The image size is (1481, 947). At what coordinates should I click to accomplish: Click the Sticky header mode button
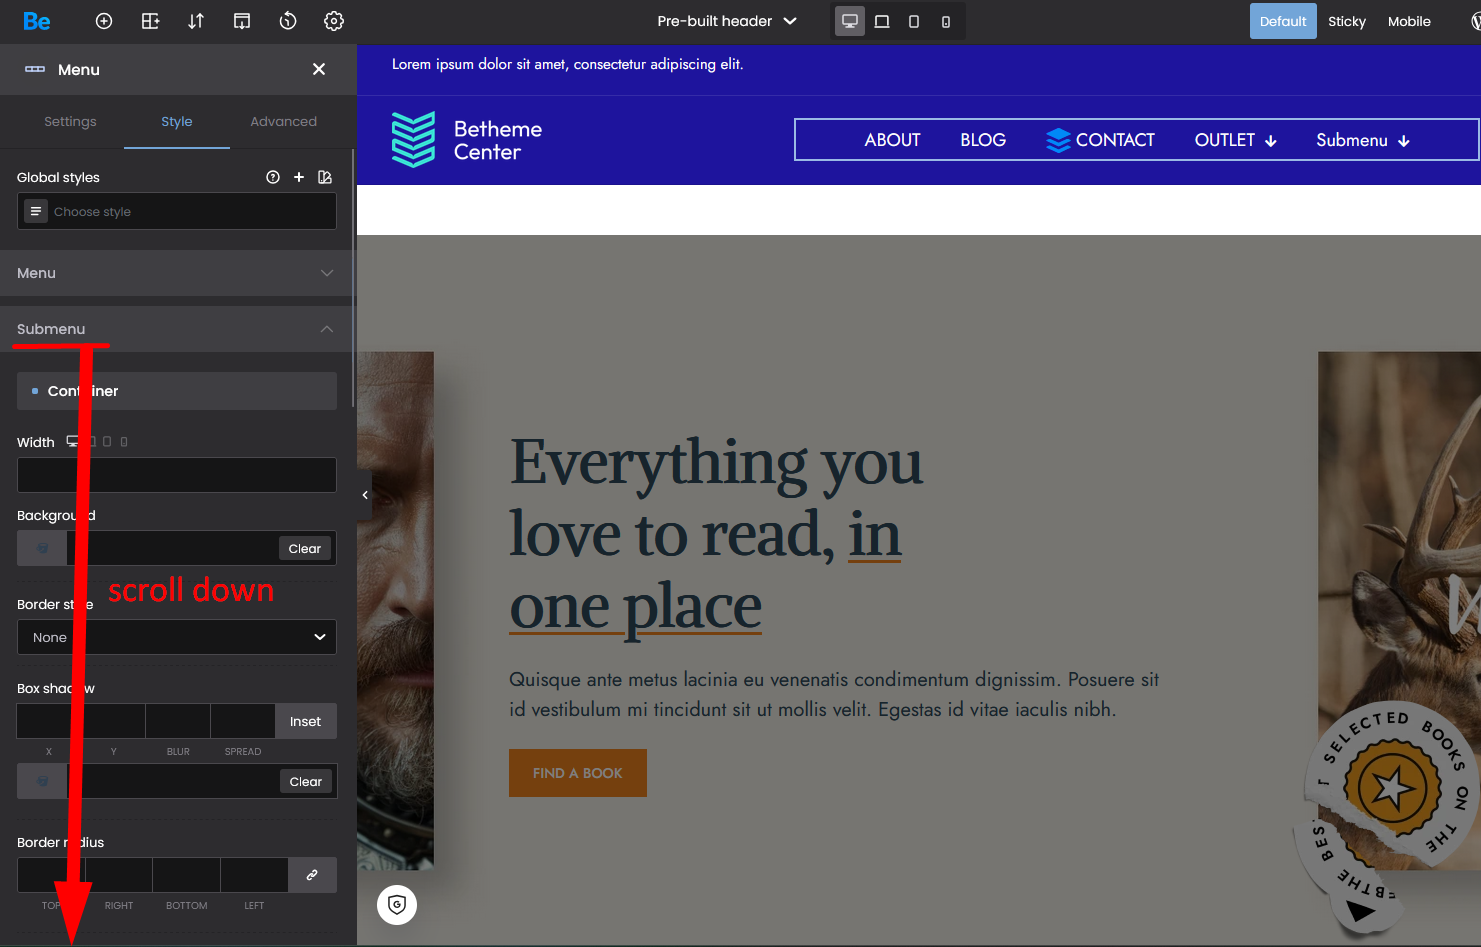tap(1346, 21)
